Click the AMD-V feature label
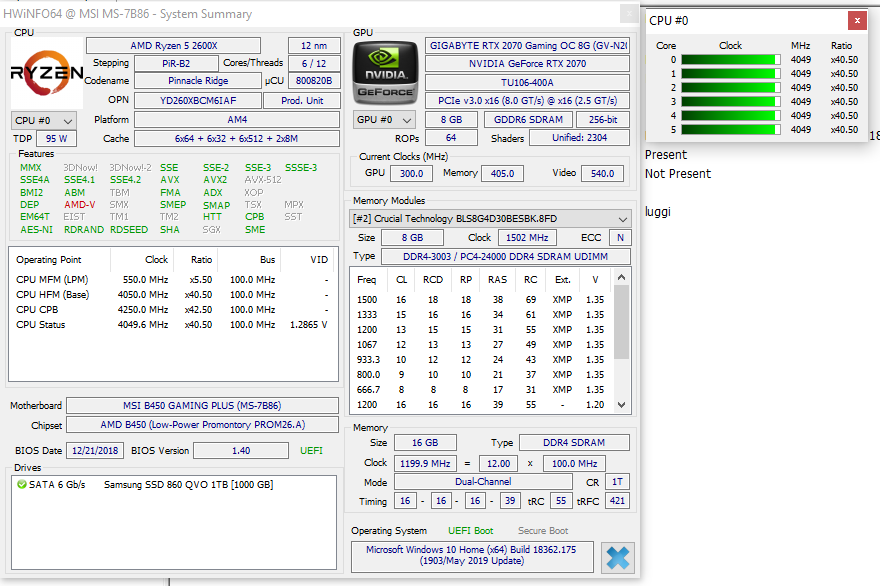This screenshot has height=586, width=880. tap(79, 205)
